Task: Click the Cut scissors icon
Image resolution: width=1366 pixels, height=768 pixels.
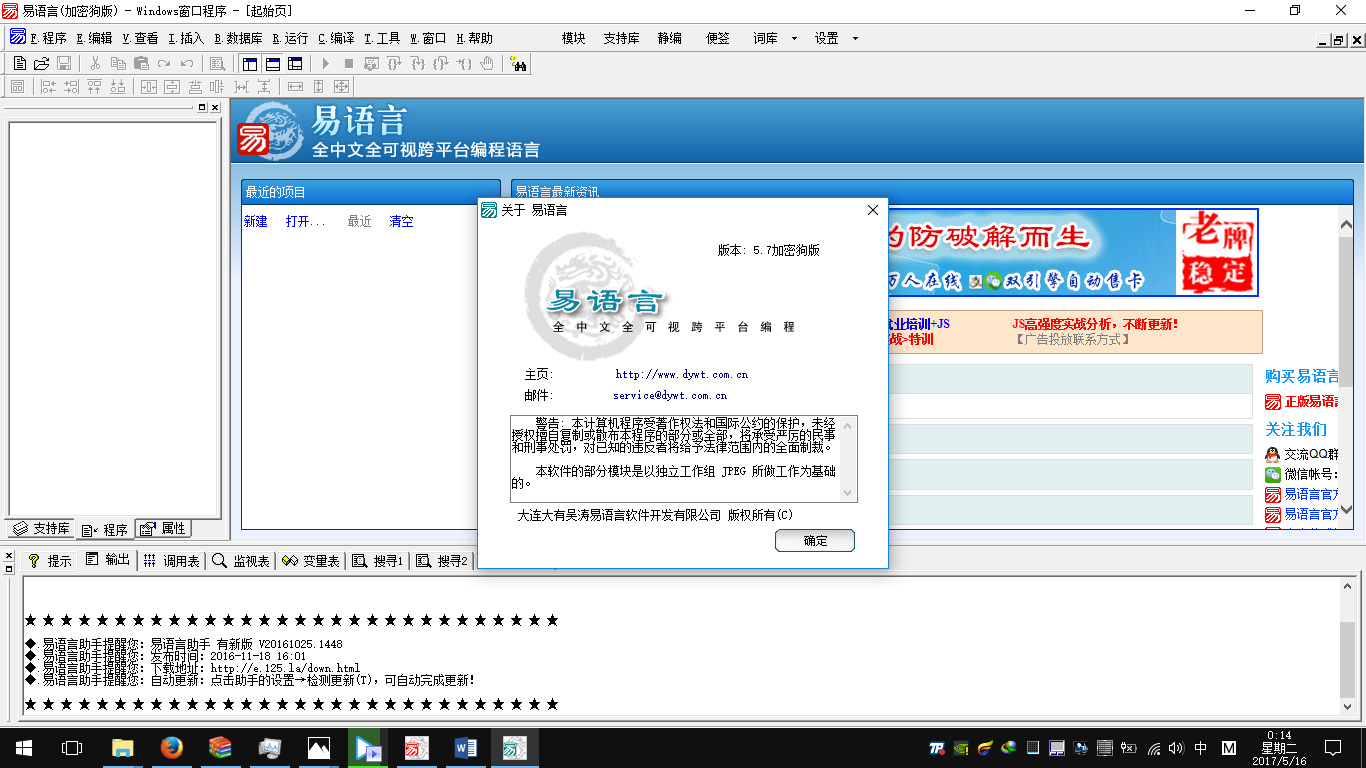Action: click(x=94, y=63)
